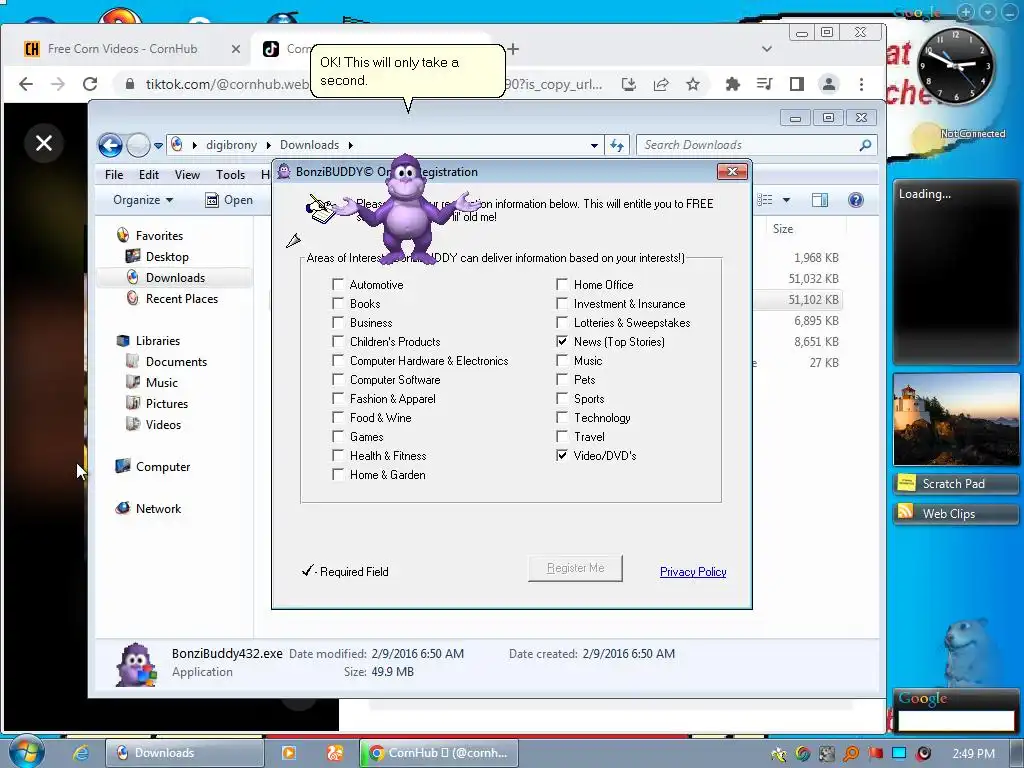Check the Automotive interest box
Viewport: 1024px width, 768px height.
point(338,284)
